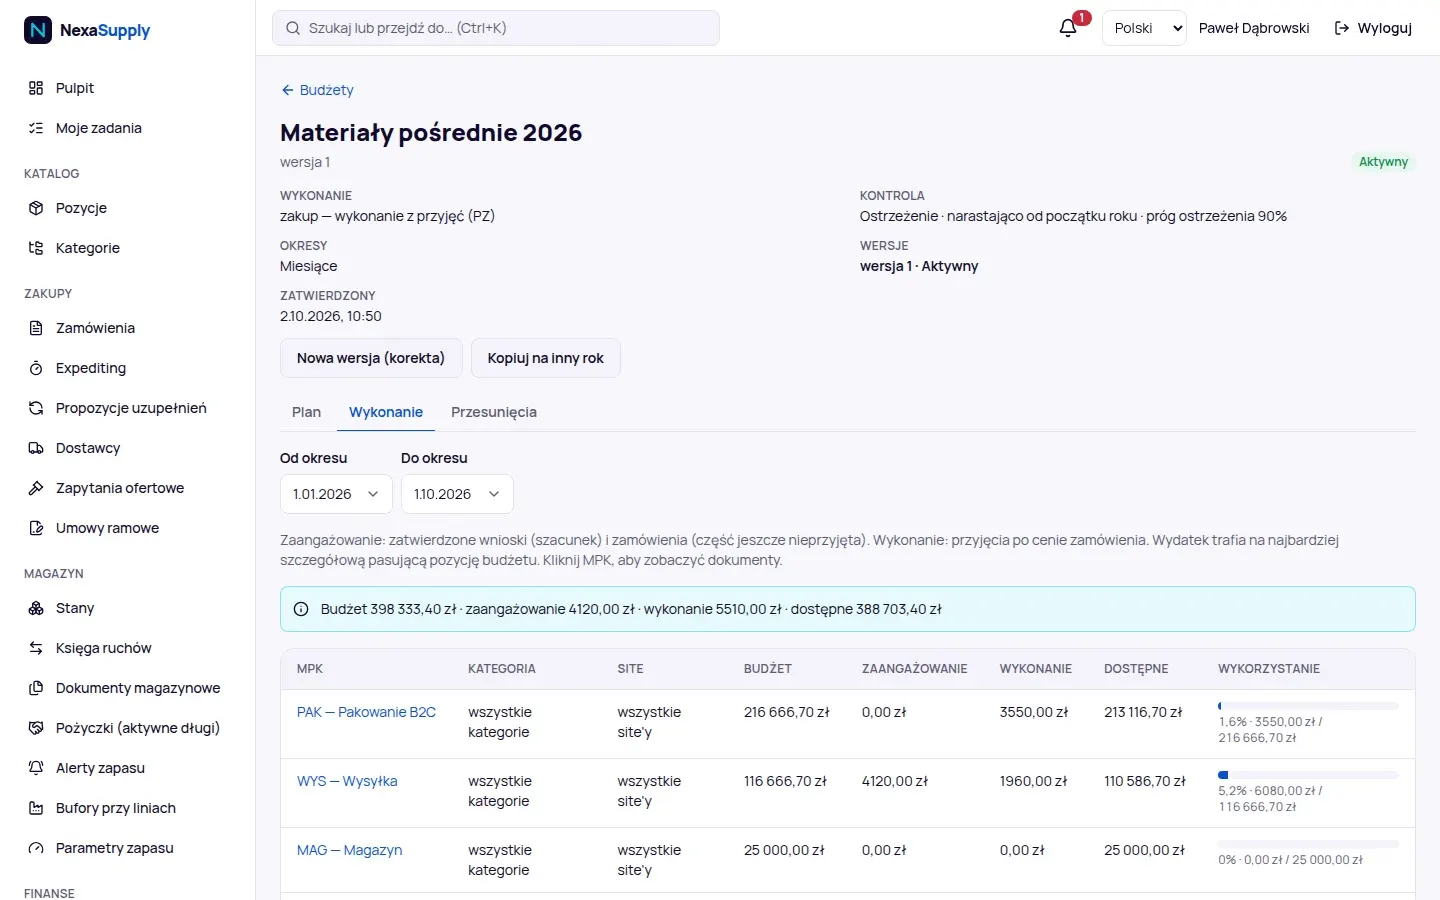
Task: Open WYS — Wysyłka cost center link
Action: 347,781
